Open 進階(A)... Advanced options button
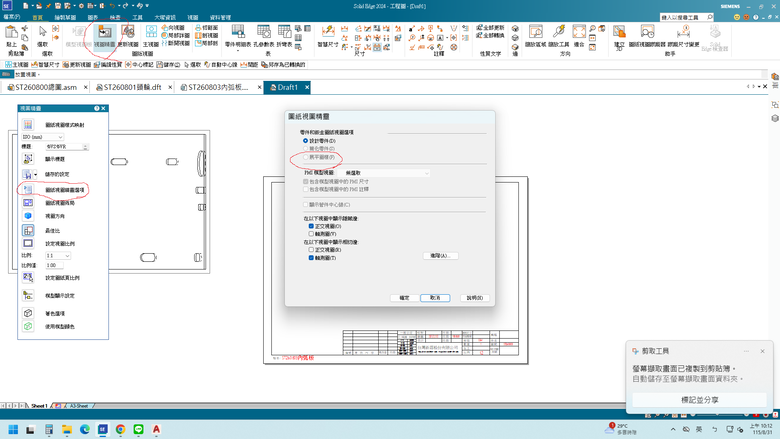Viewport: 780px width, 439px height. click(x=440, y=256)
